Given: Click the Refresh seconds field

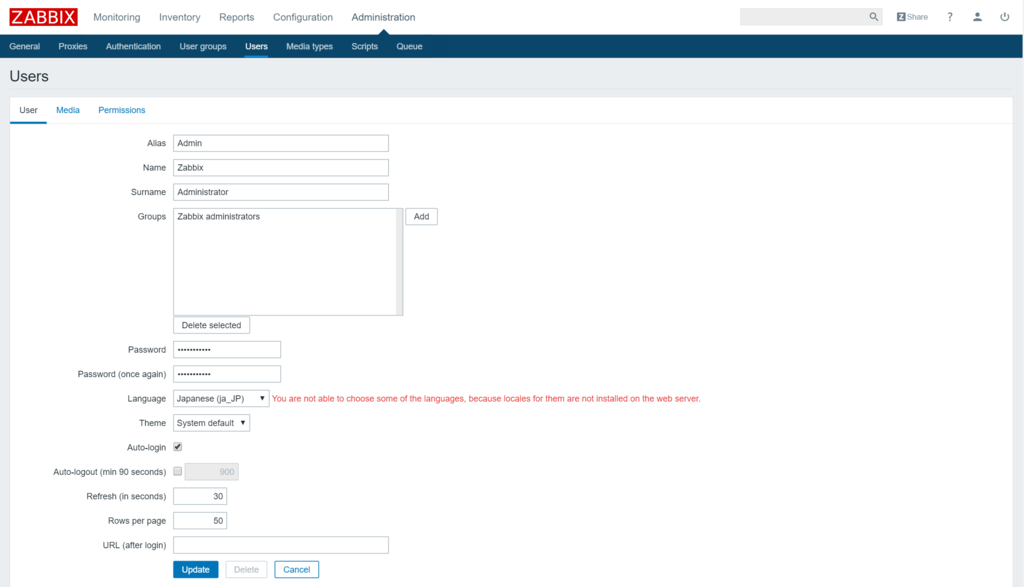Looking at the screenshot, I should click(x=200, y=496).
